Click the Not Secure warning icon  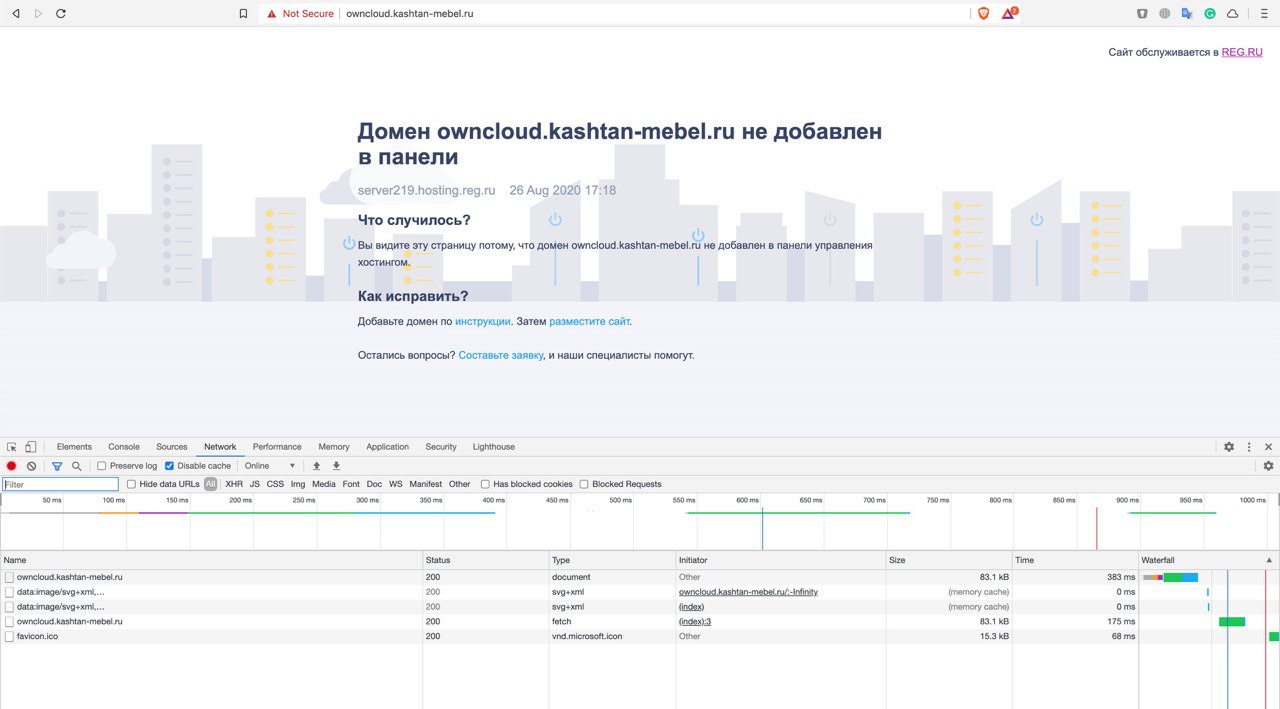[x=271, y=14]
